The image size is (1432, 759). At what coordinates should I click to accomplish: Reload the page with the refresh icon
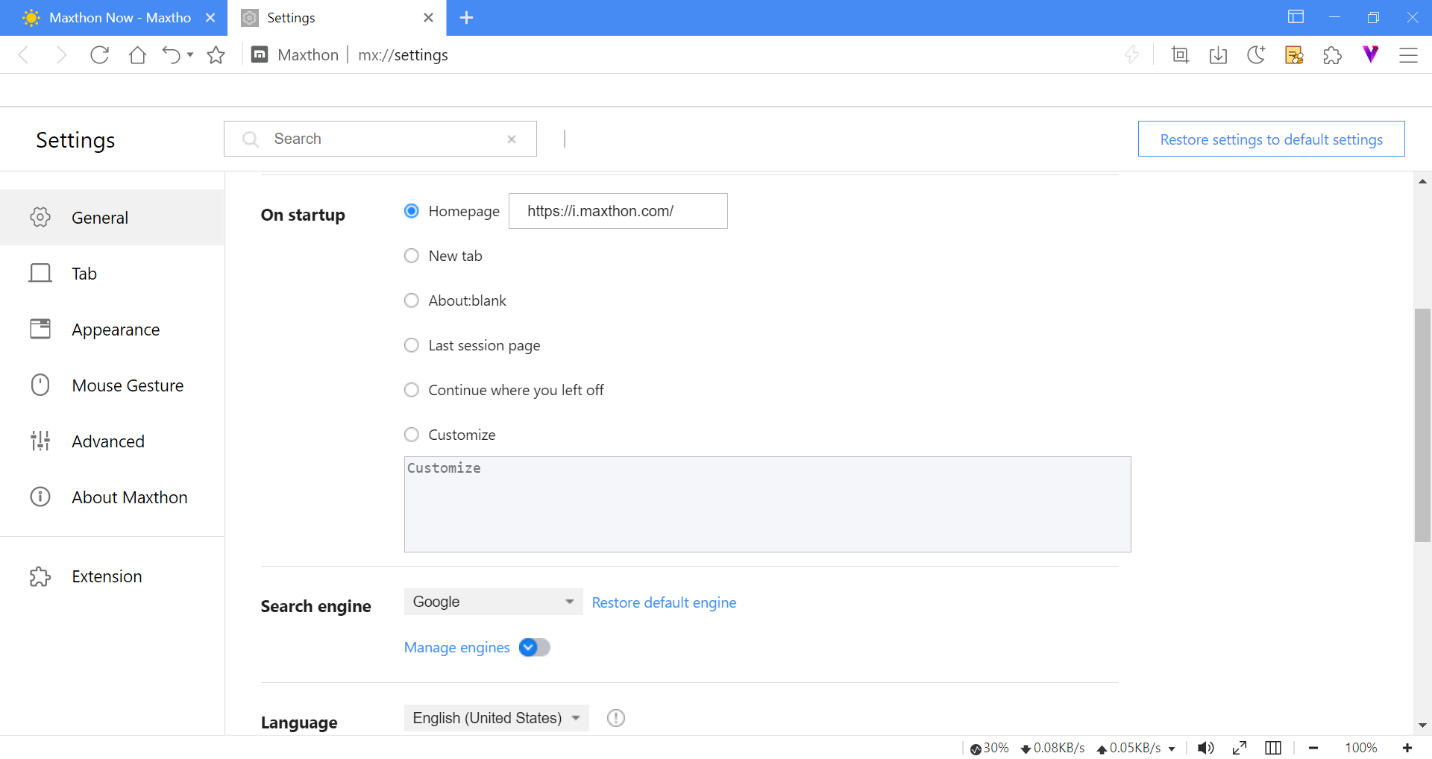tap(99, 55)
